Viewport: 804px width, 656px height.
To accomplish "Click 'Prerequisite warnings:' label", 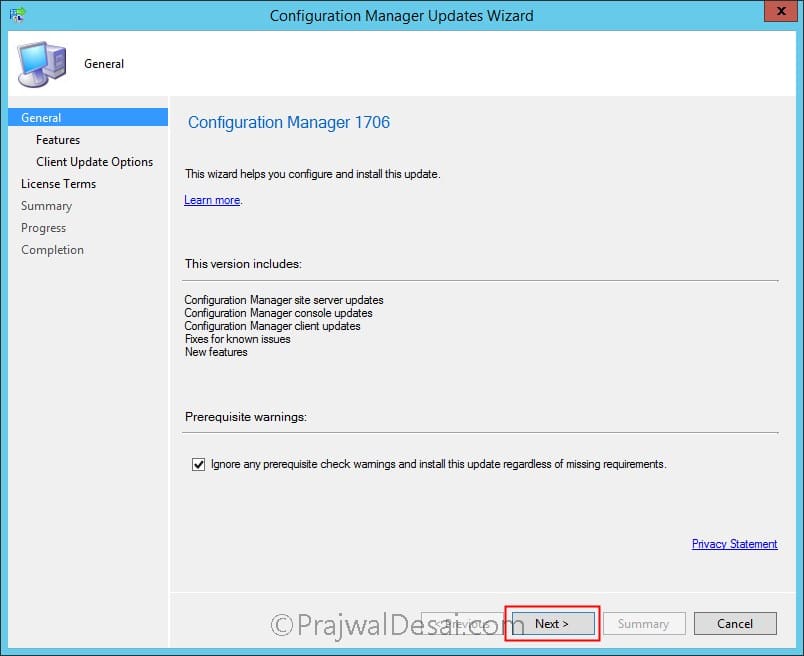I will 246,417.
